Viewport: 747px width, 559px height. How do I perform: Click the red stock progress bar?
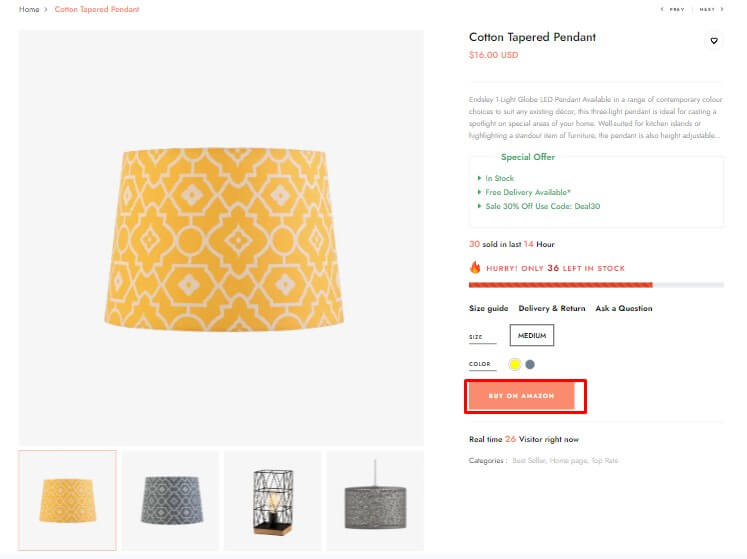[560, 285]
